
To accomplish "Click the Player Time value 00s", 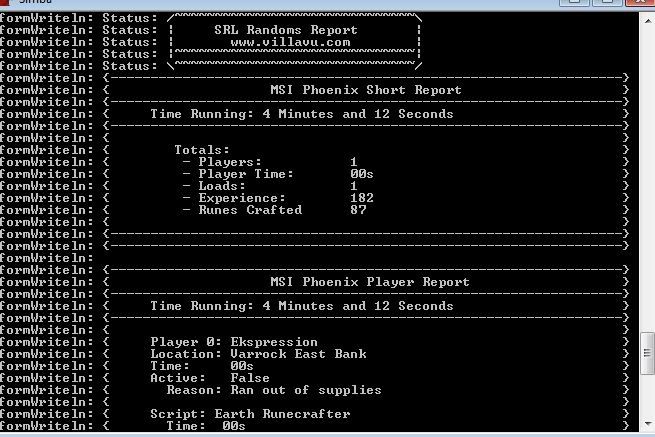I will coord(362,174).
